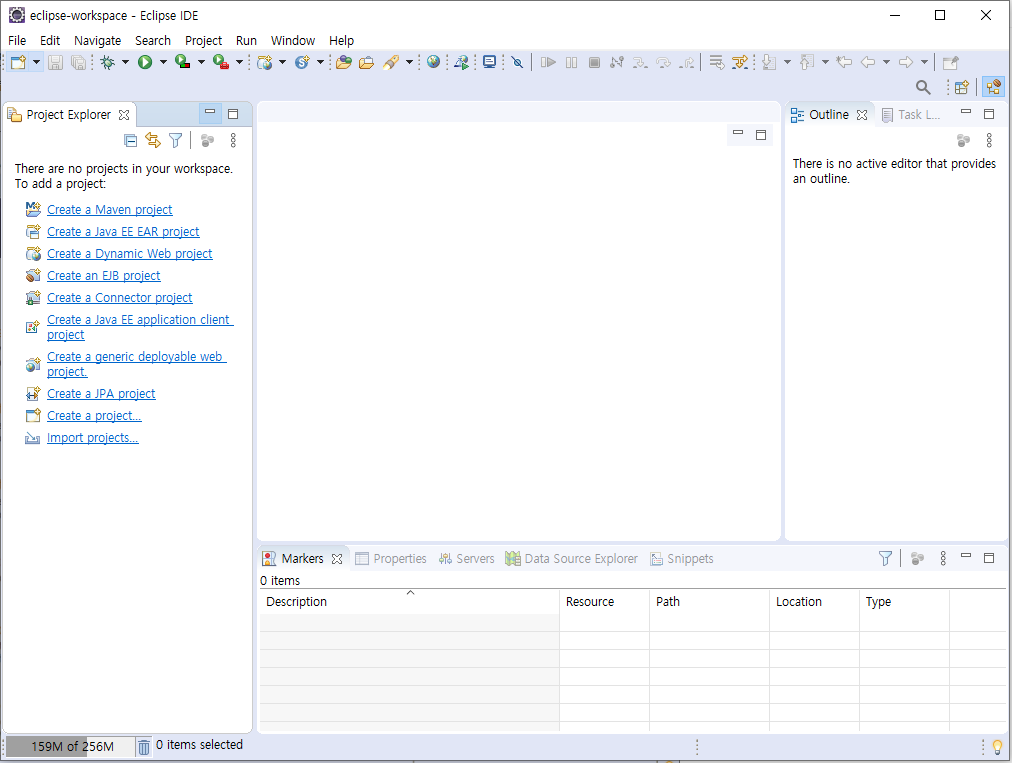
Task: Toggle the Skip All Breakpoints icon
Action: point(517,63)
